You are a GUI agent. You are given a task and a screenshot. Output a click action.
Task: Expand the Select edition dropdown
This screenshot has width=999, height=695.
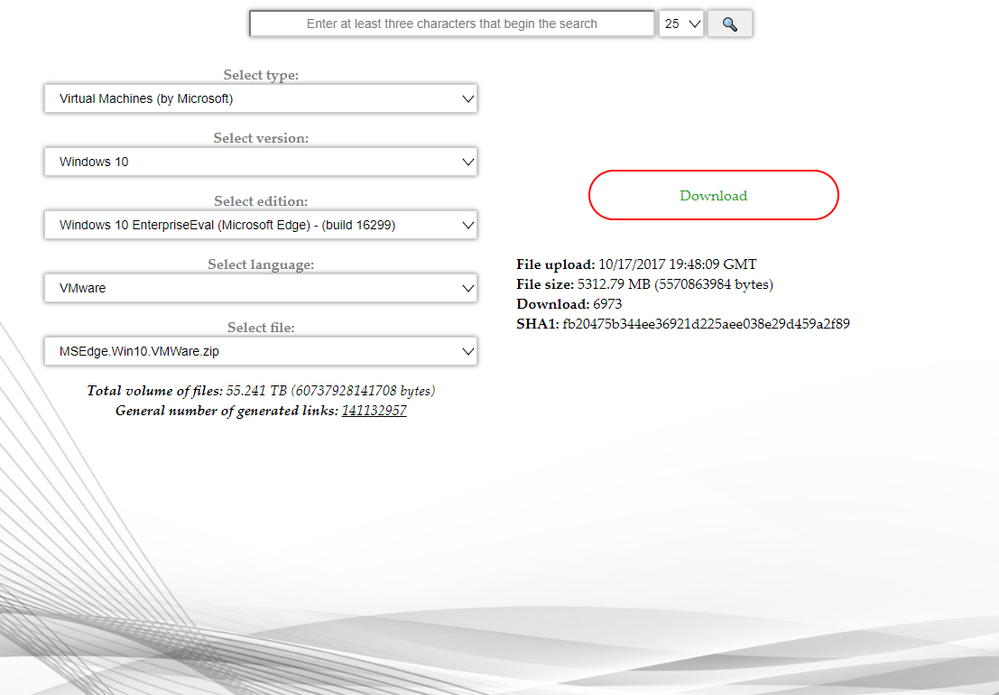point(261,225)
